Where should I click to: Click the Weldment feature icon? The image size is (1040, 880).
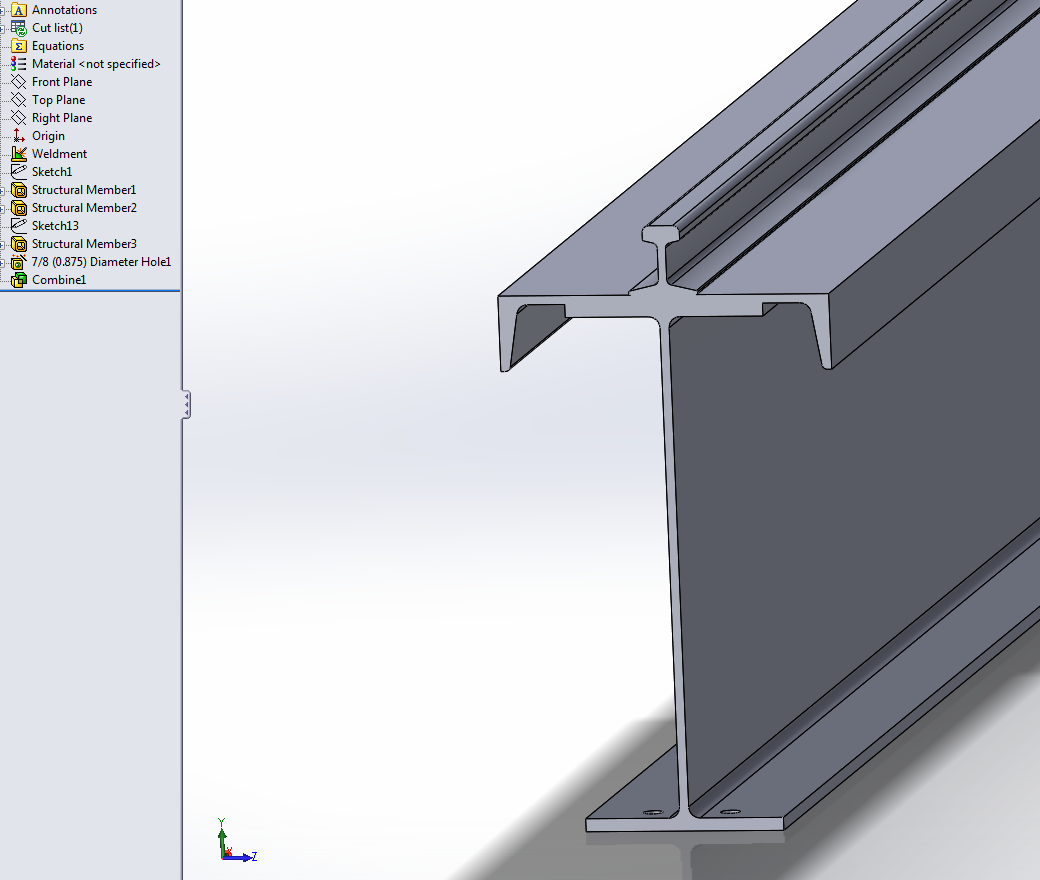point(19,153)
